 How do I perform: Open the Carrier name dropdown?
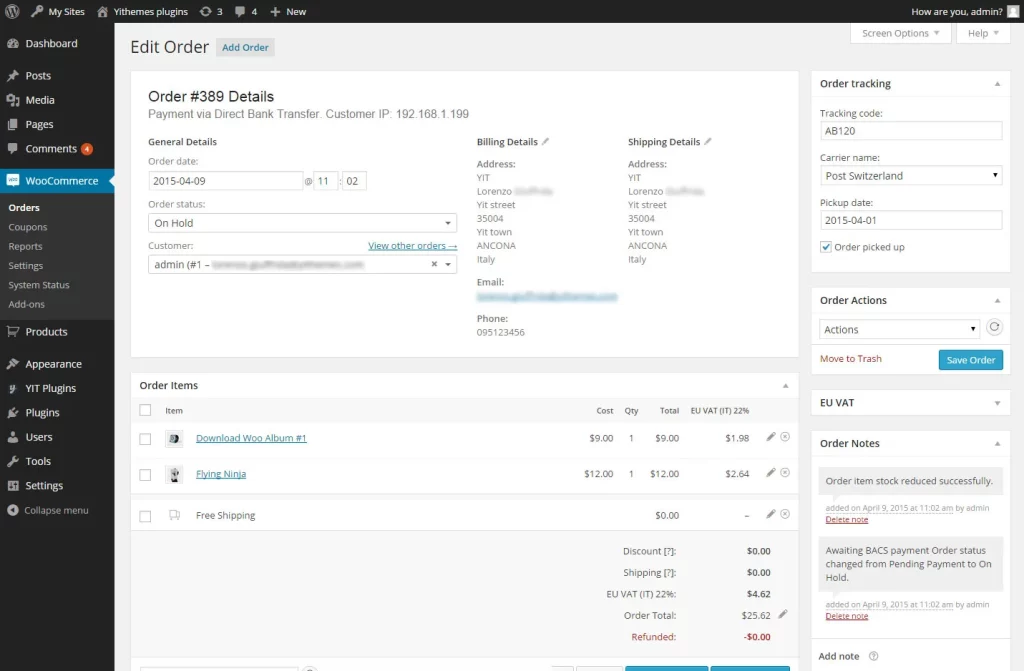click(x=910, y=176)
